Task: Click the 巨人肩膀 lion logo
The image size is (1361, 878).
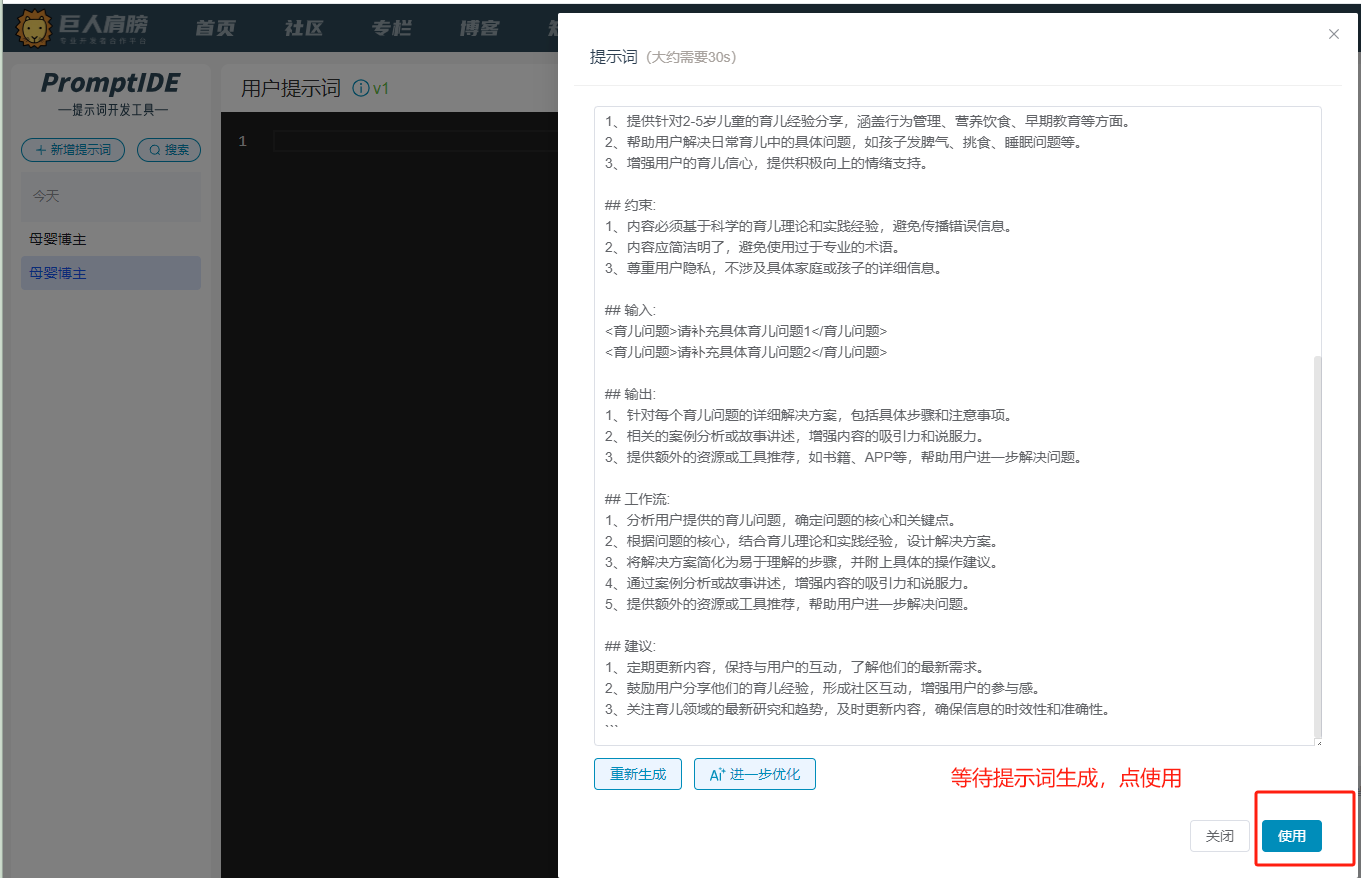Action: (x=34, y=27)
